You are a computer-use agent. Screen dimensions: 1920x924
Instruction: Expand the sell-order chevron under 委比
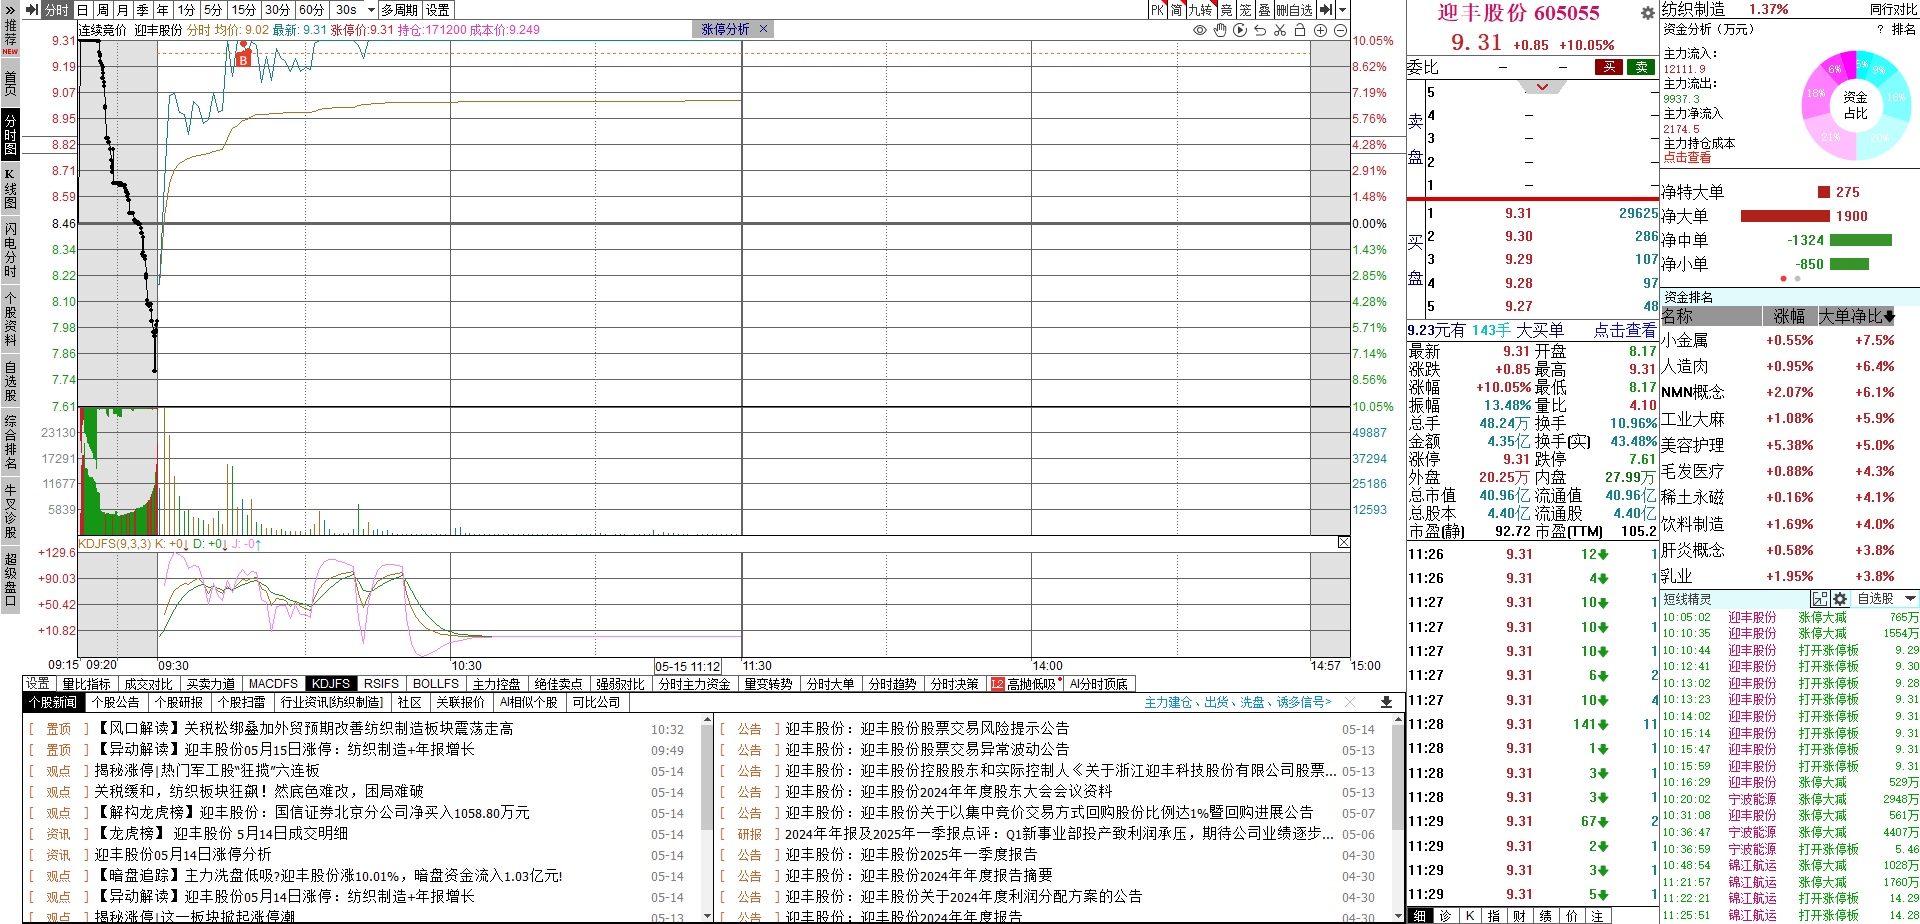coord(1542,87)
